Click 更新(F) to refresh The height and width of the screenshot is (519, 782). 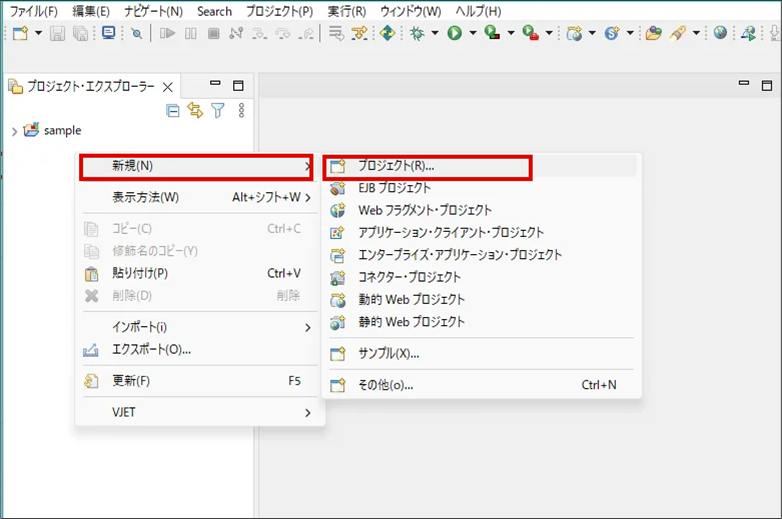(x=131, y=381)
